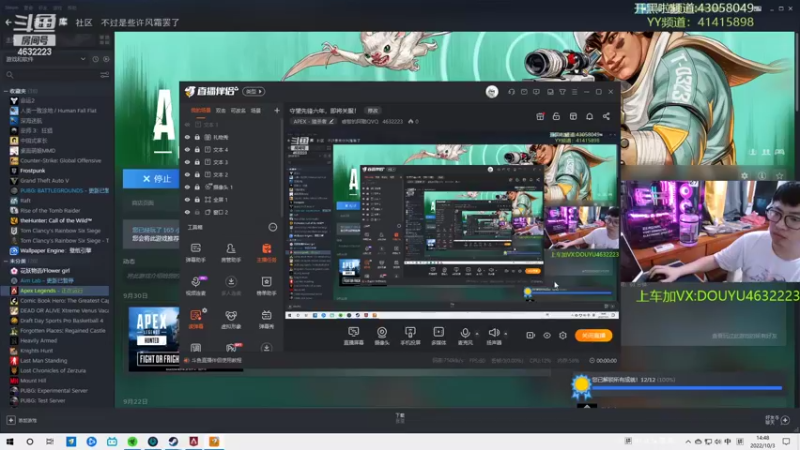
Task: Click 添加游戏 at the bottom of the Steam window
Action: tap(22, 420)
